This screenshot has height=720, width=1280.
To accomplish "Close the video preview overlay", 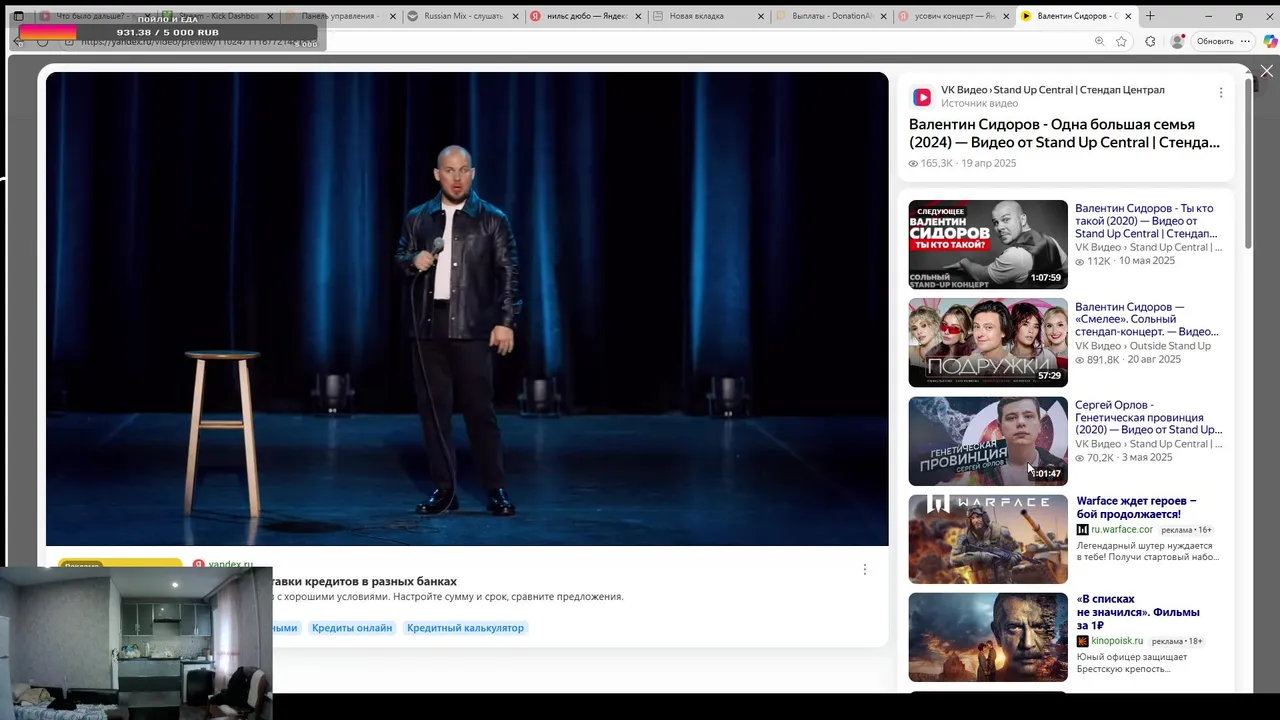I will 1266,71.
